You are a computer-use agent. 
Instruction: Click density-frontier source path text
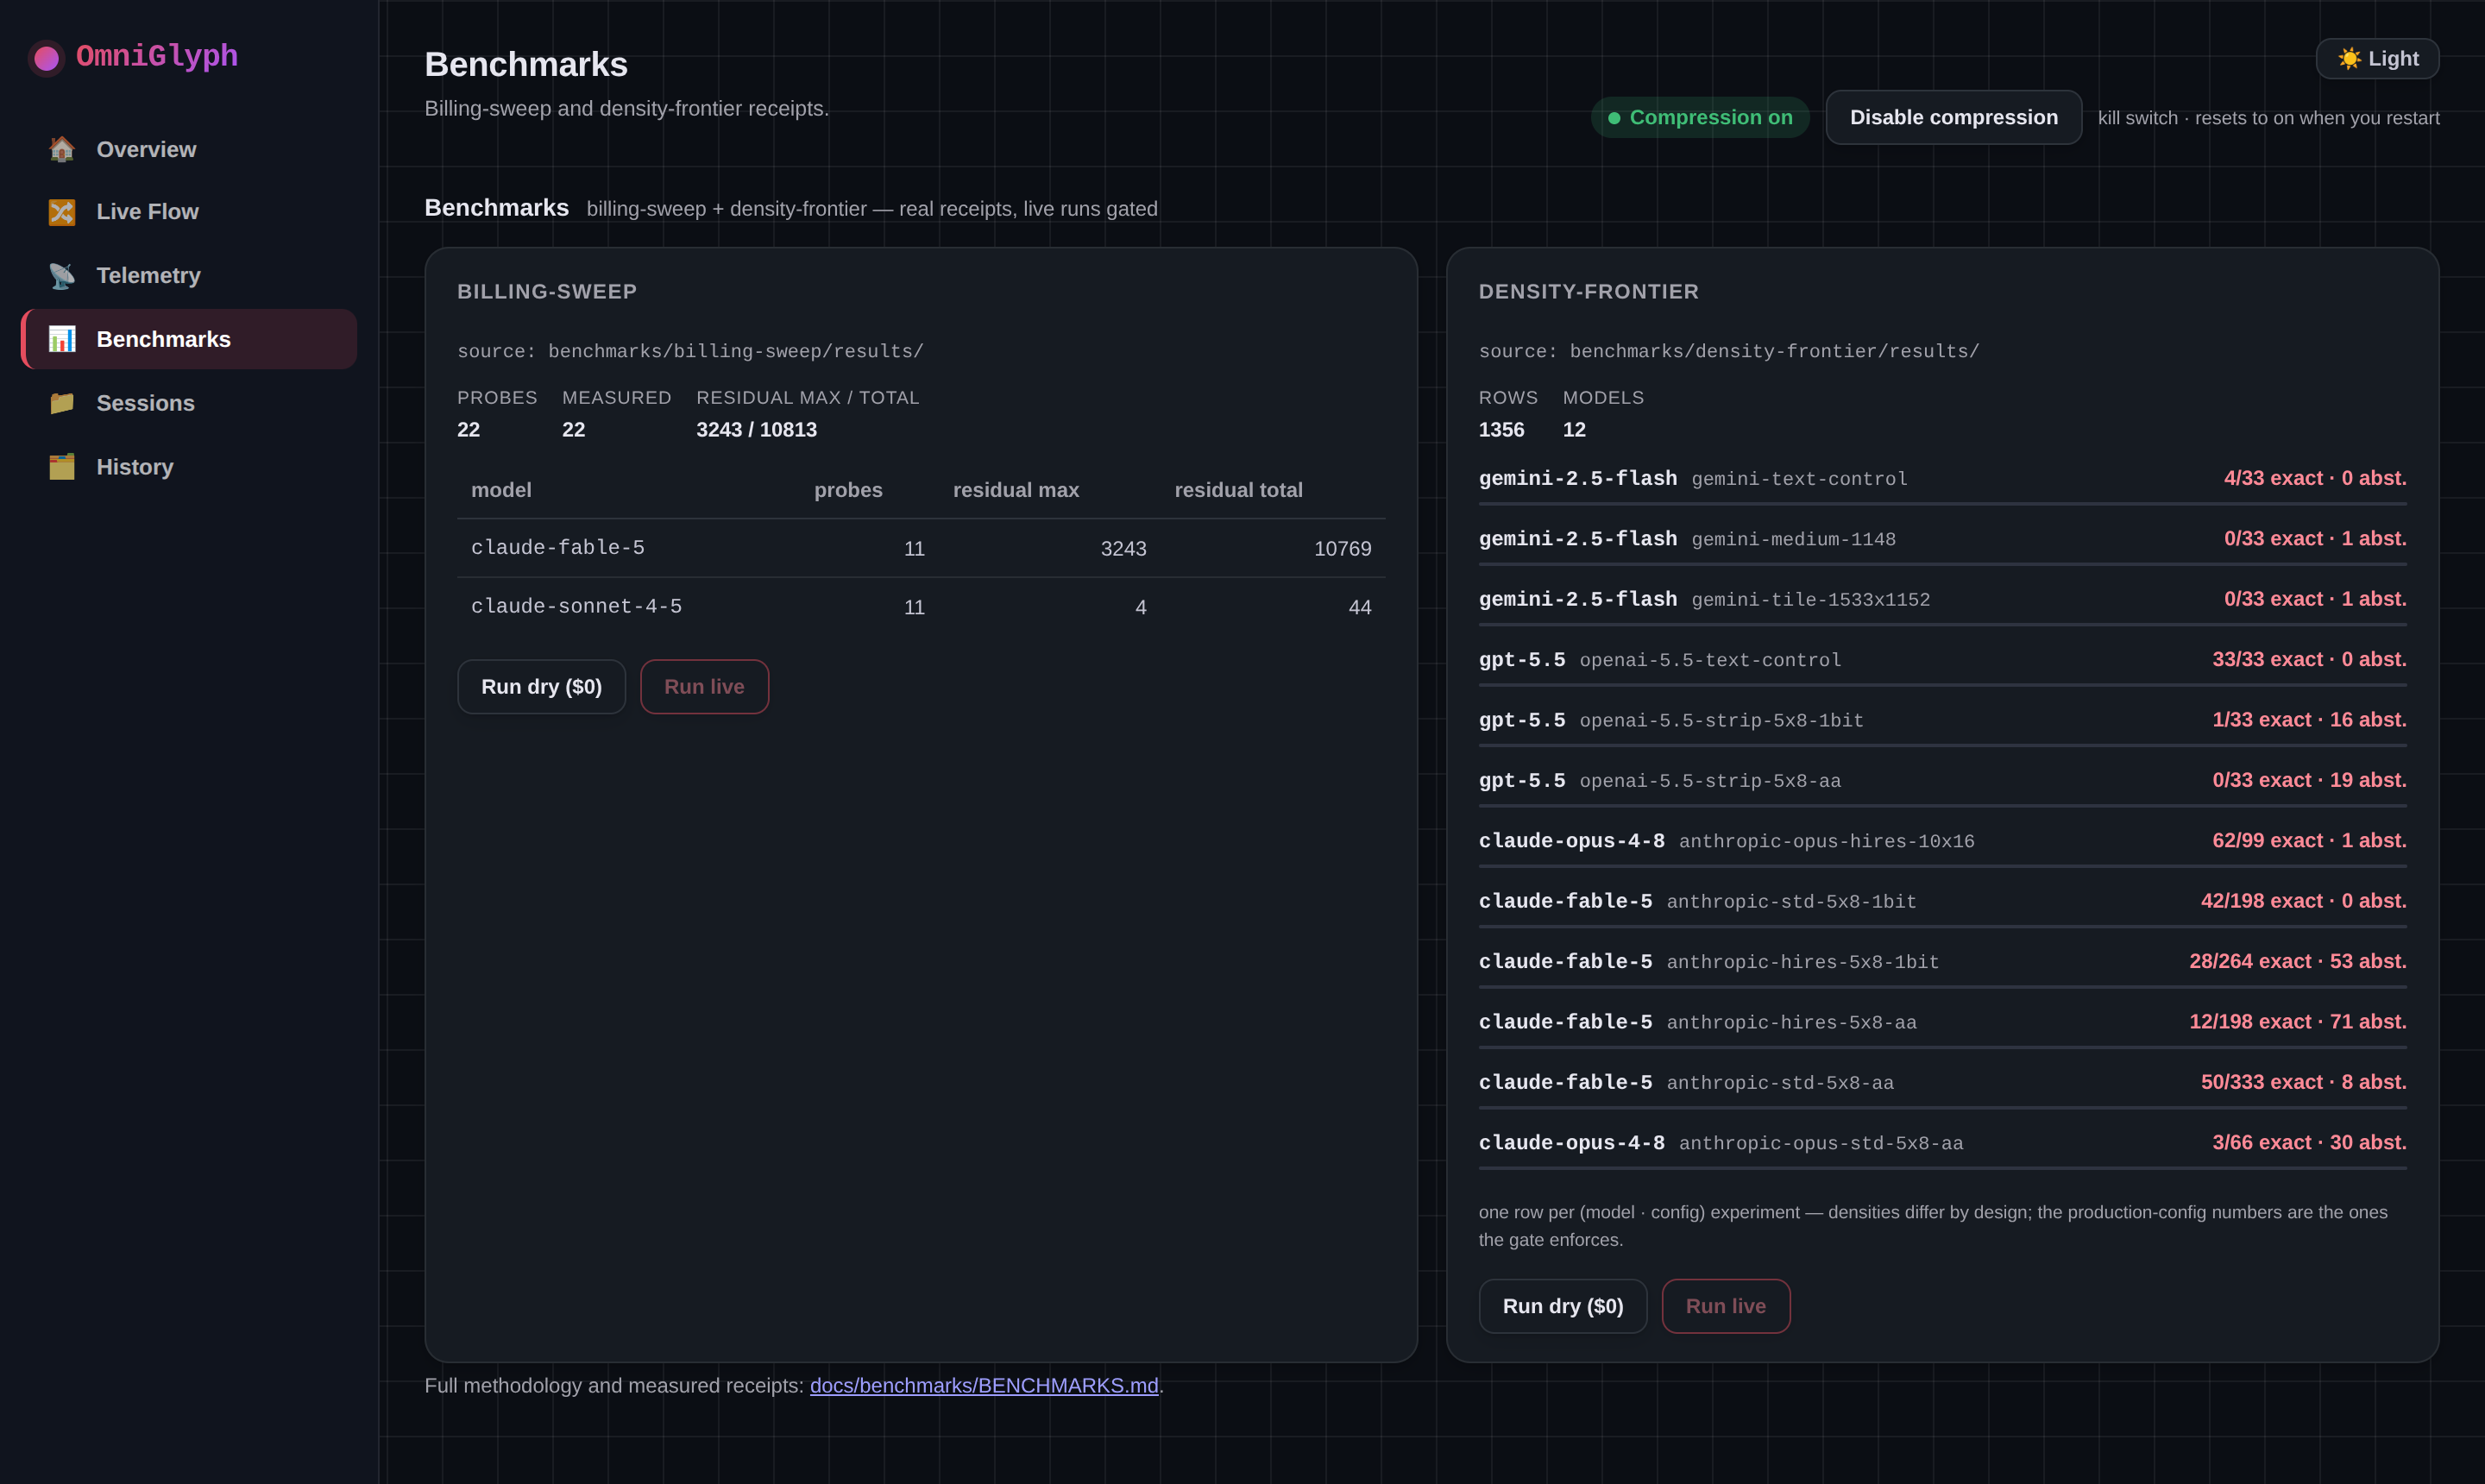pos(1729,352)
